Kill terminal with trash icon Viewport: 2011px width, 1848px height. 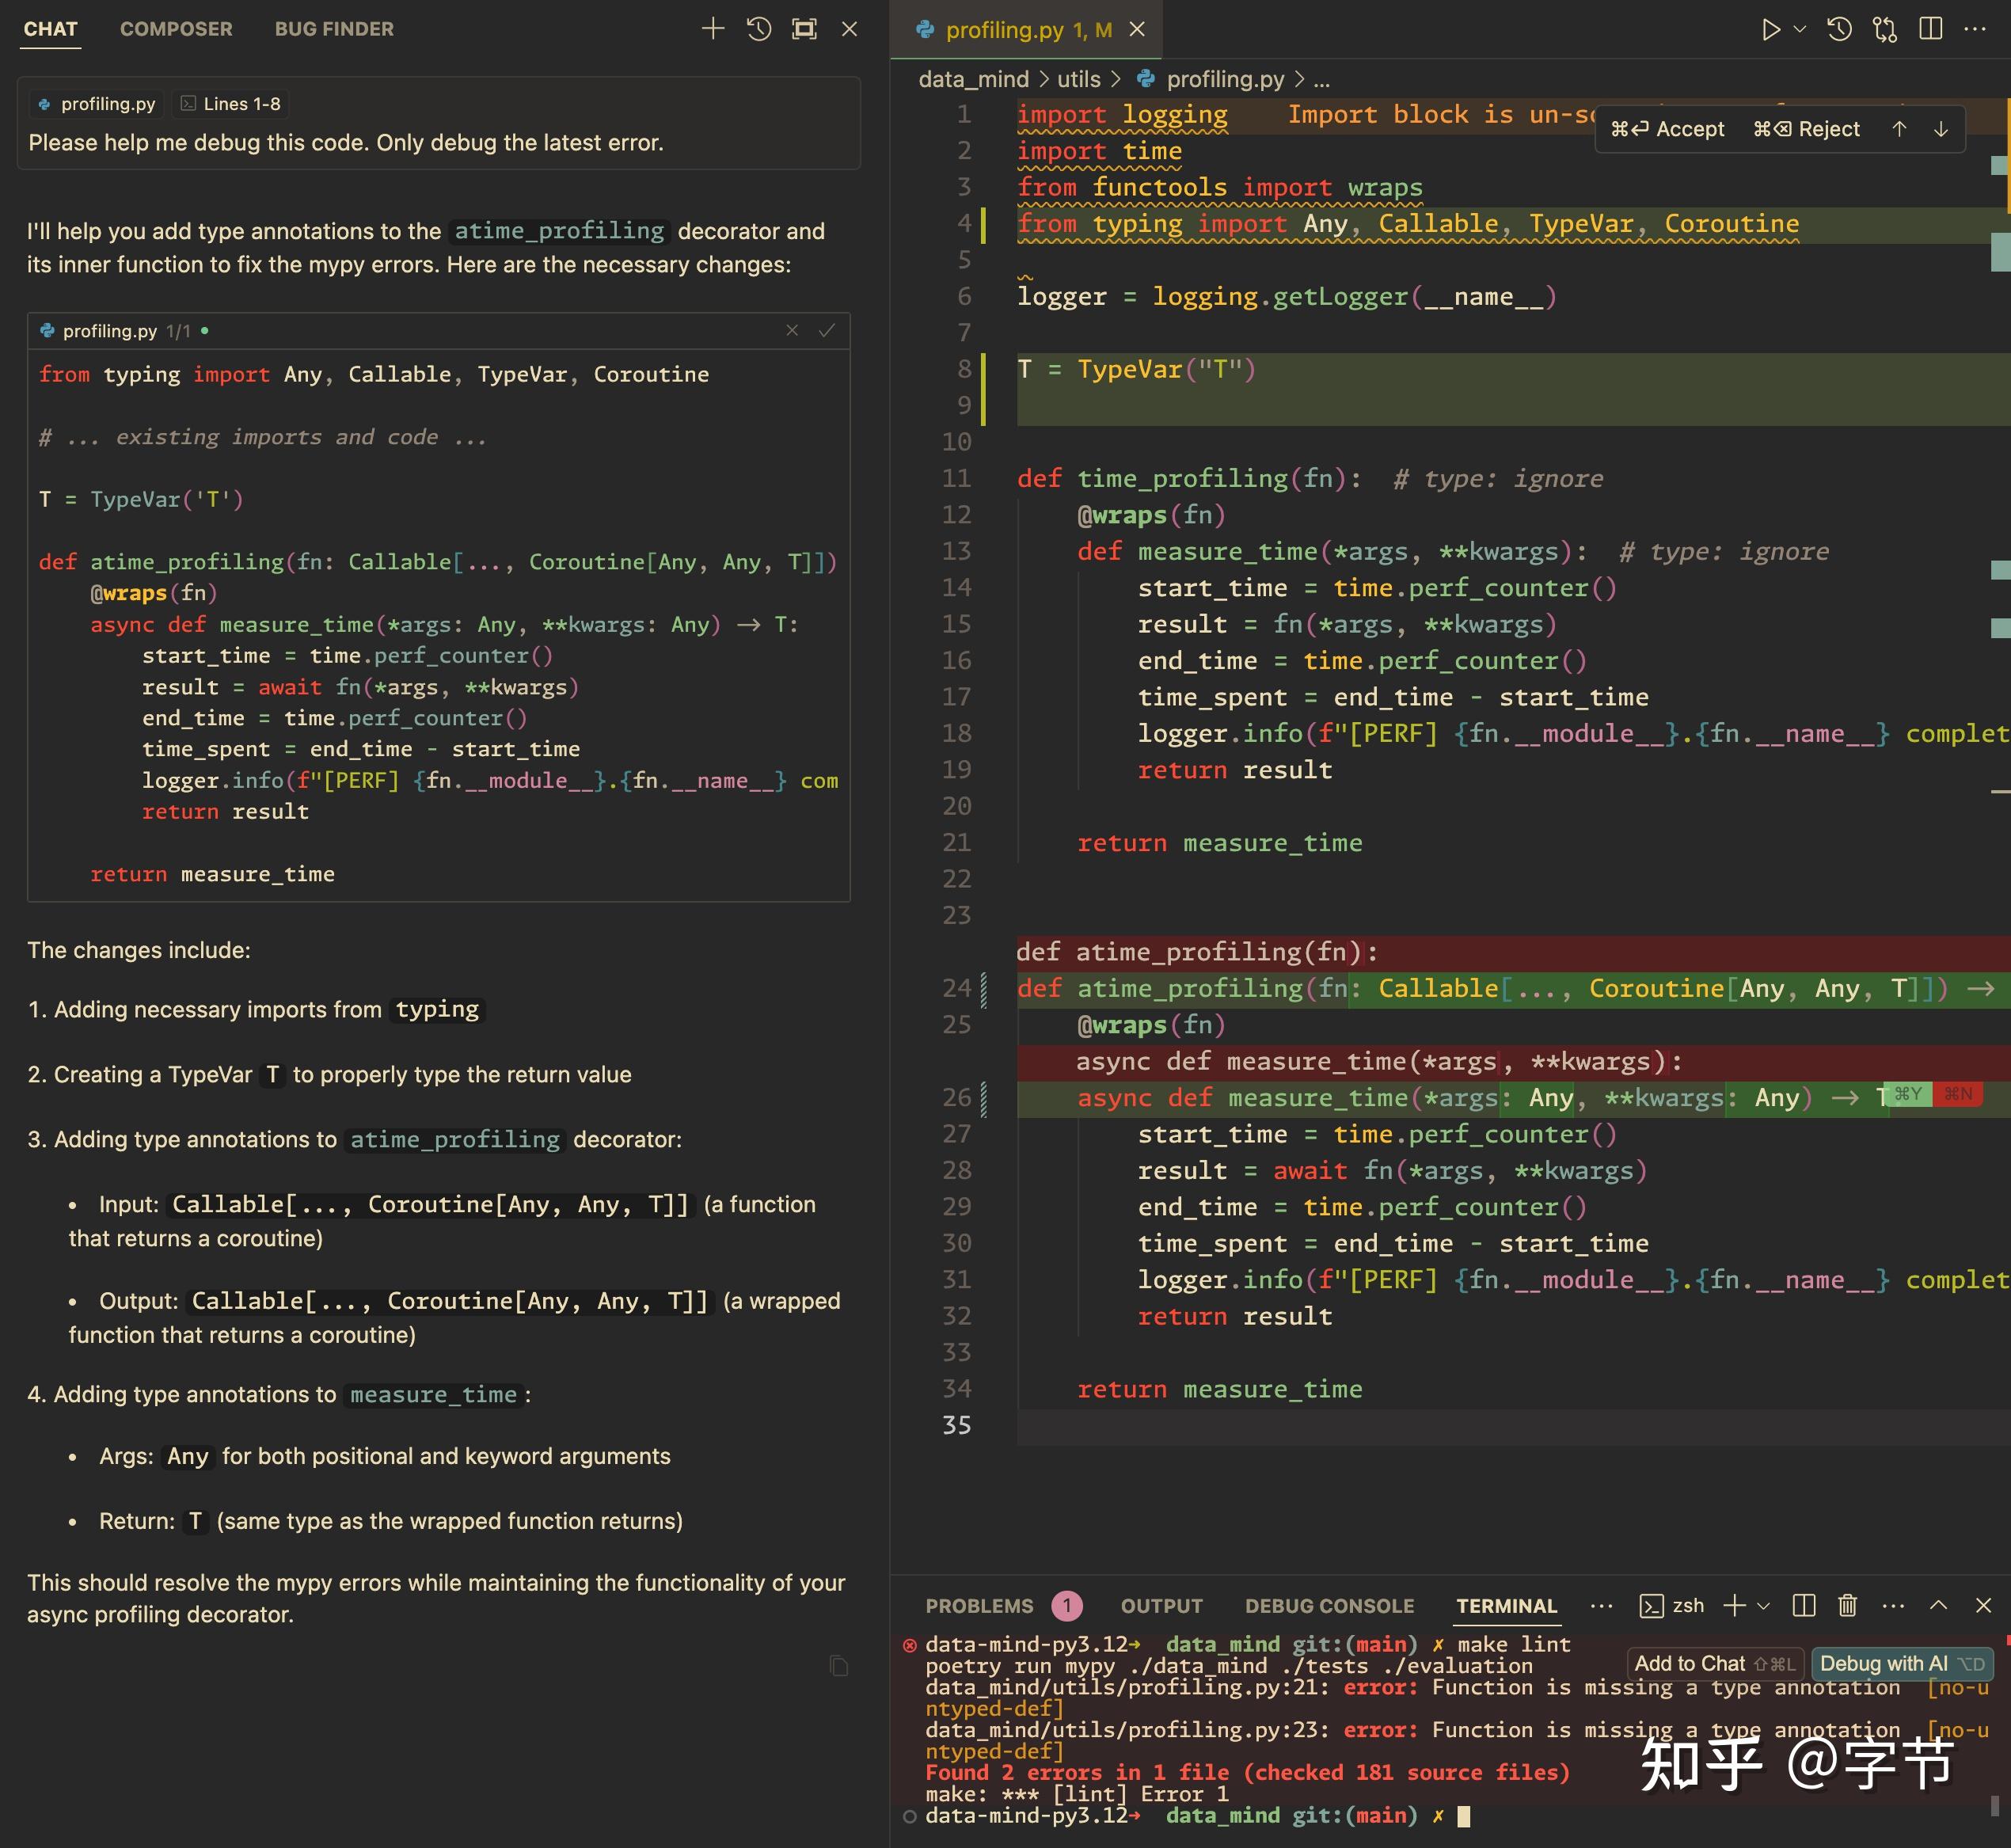tap(1847, 1605)
